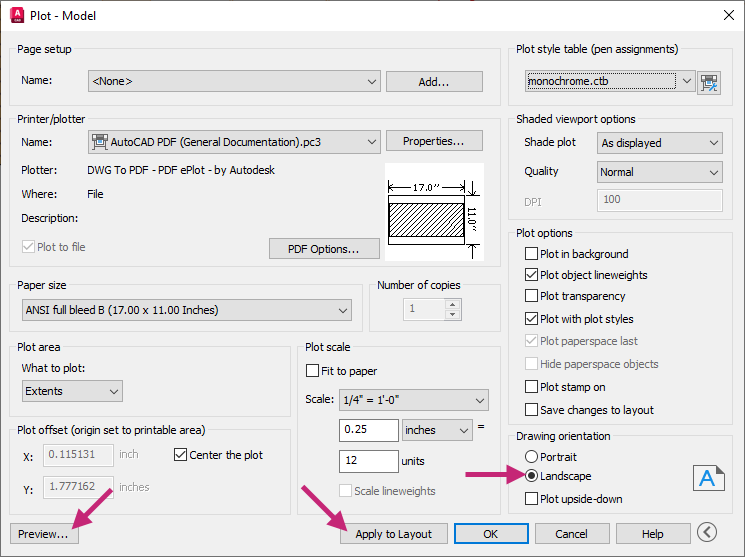Click the Plot to file checkbox
Screen dimensions: 745x557
pyautogui.click(x=29, y=247)
